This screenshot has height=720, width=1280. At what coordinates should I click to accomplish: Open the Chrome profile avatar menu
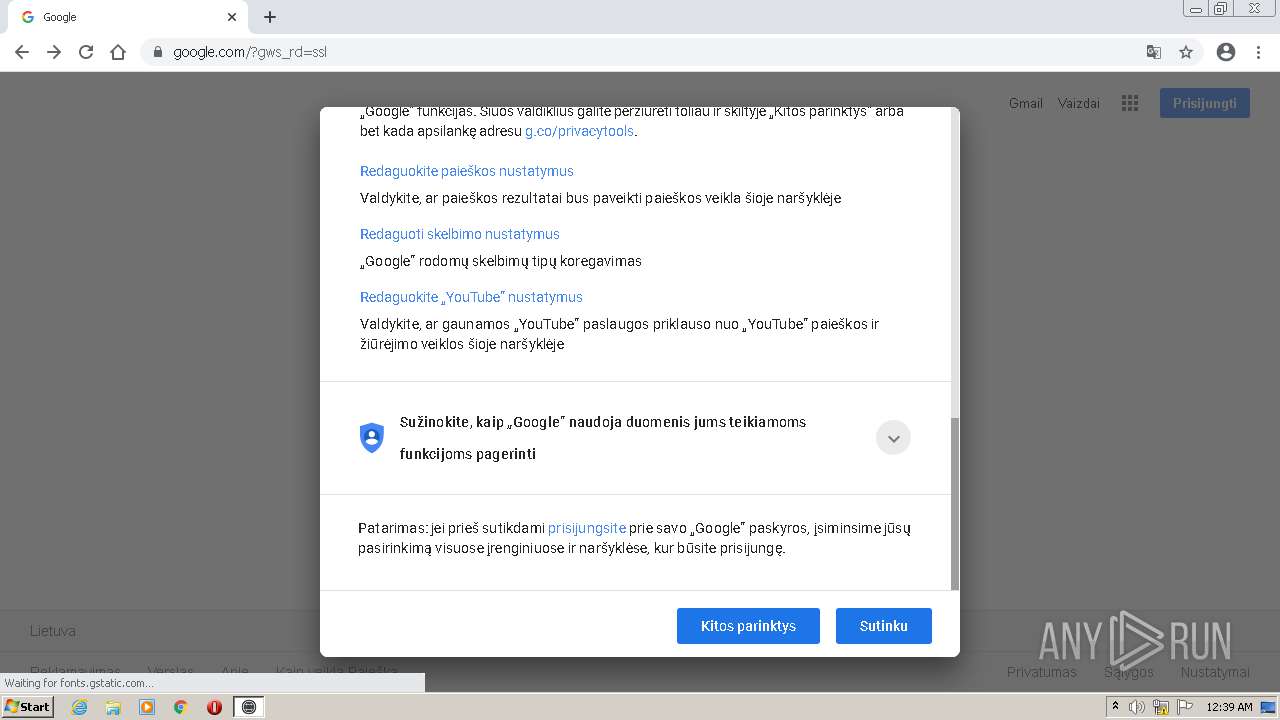click(1226, 52)
